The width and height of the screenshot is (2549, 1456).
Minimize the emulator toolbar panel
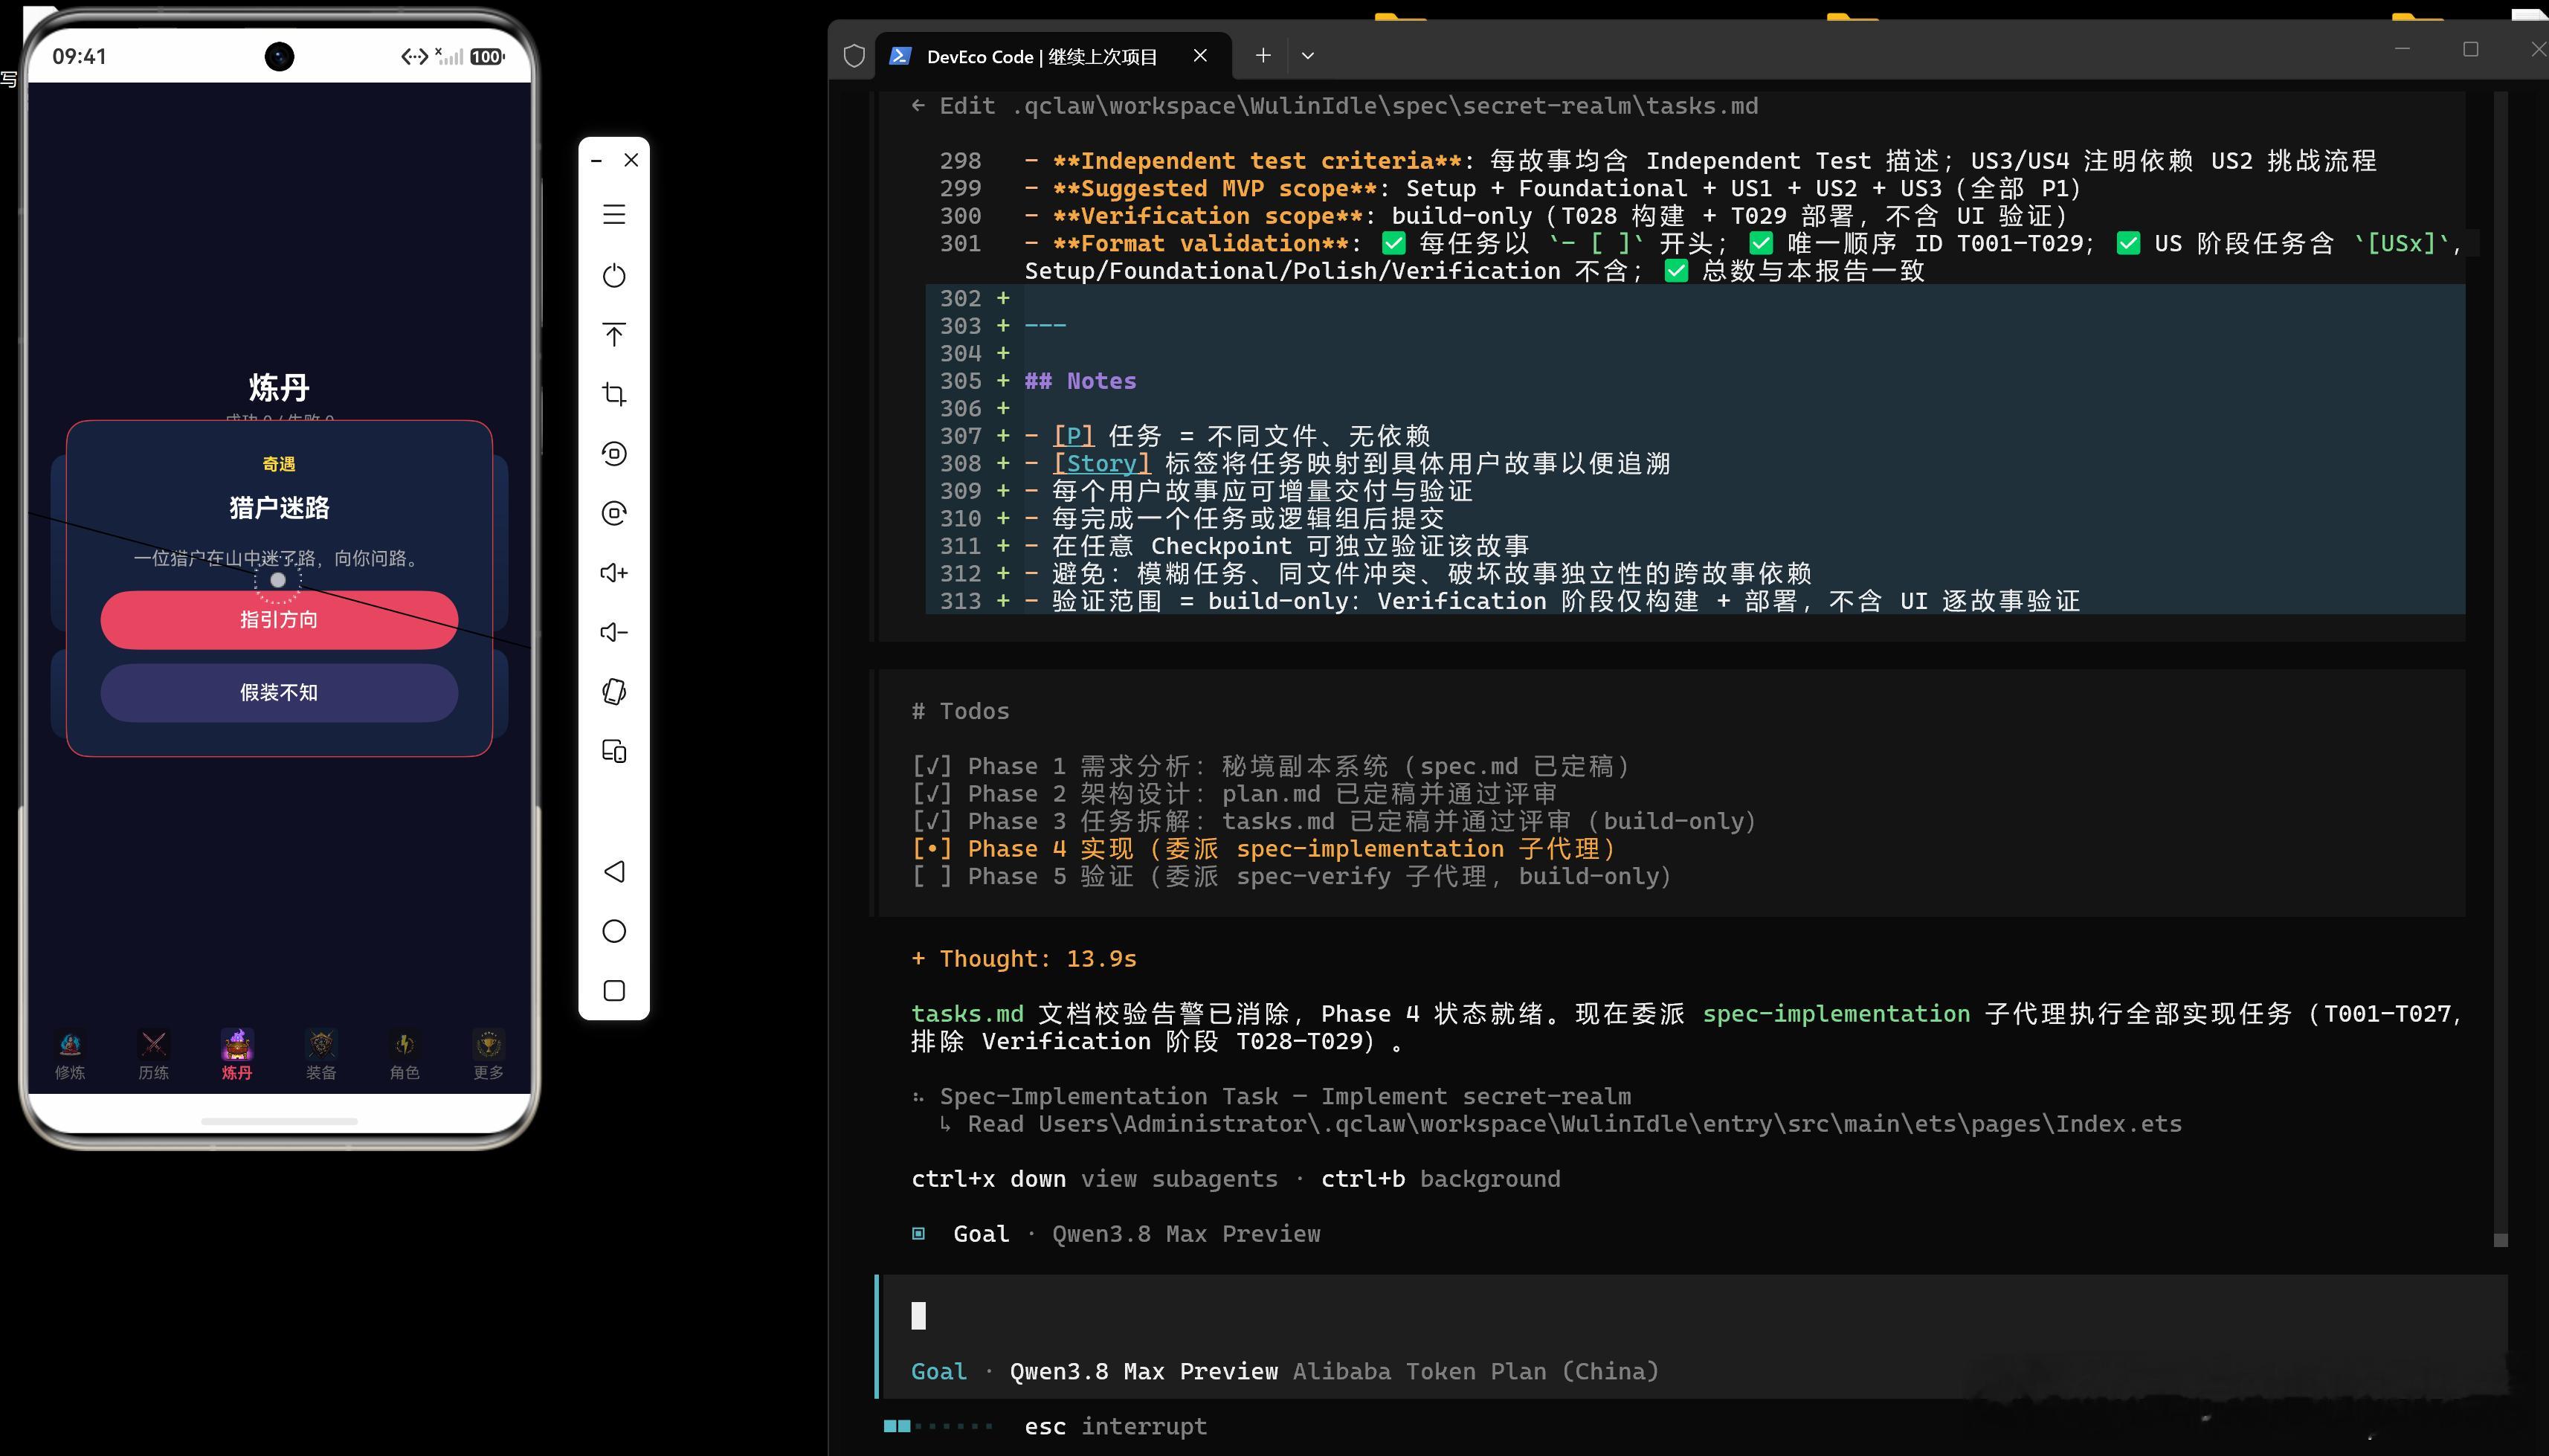(596, 160)
